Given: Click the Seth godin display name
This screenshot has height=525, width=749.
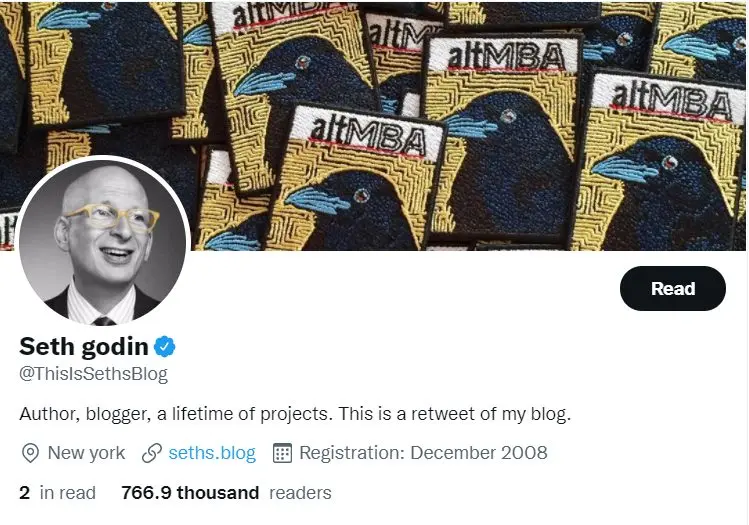Looking at the screenshot, I should 84,346.
